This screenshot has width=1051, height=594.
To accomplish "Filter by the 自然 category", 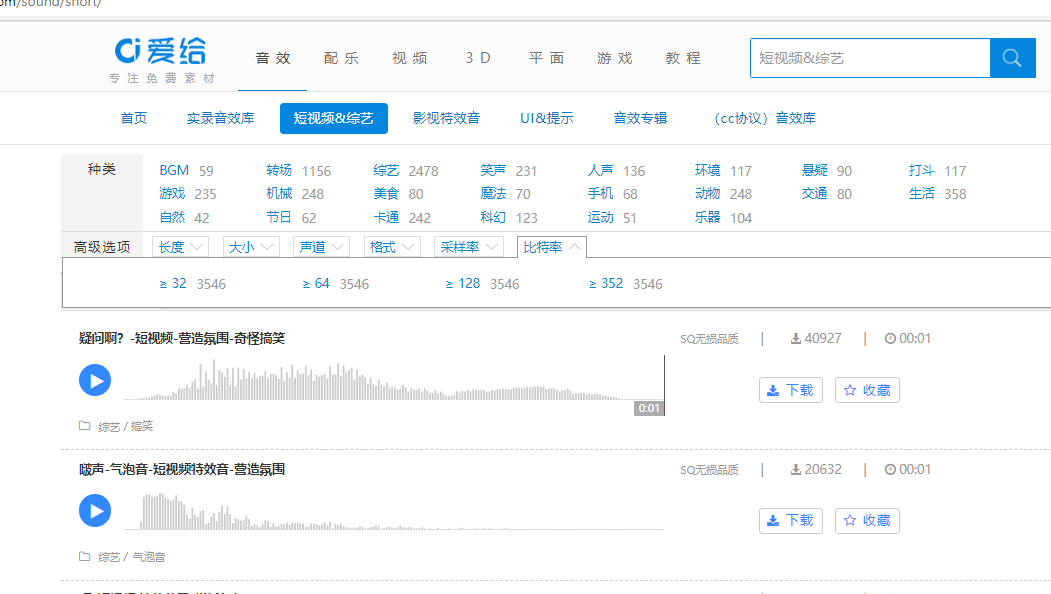I will (x=172, y=217).
